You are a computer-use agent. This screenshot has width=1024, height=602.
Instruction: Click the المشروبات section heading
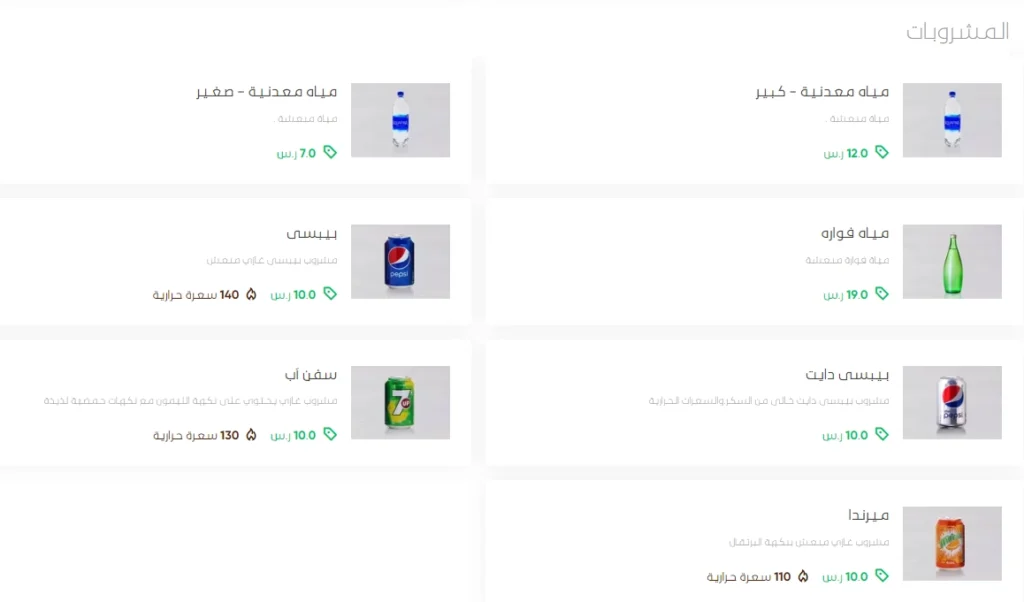tap(957, 31)
